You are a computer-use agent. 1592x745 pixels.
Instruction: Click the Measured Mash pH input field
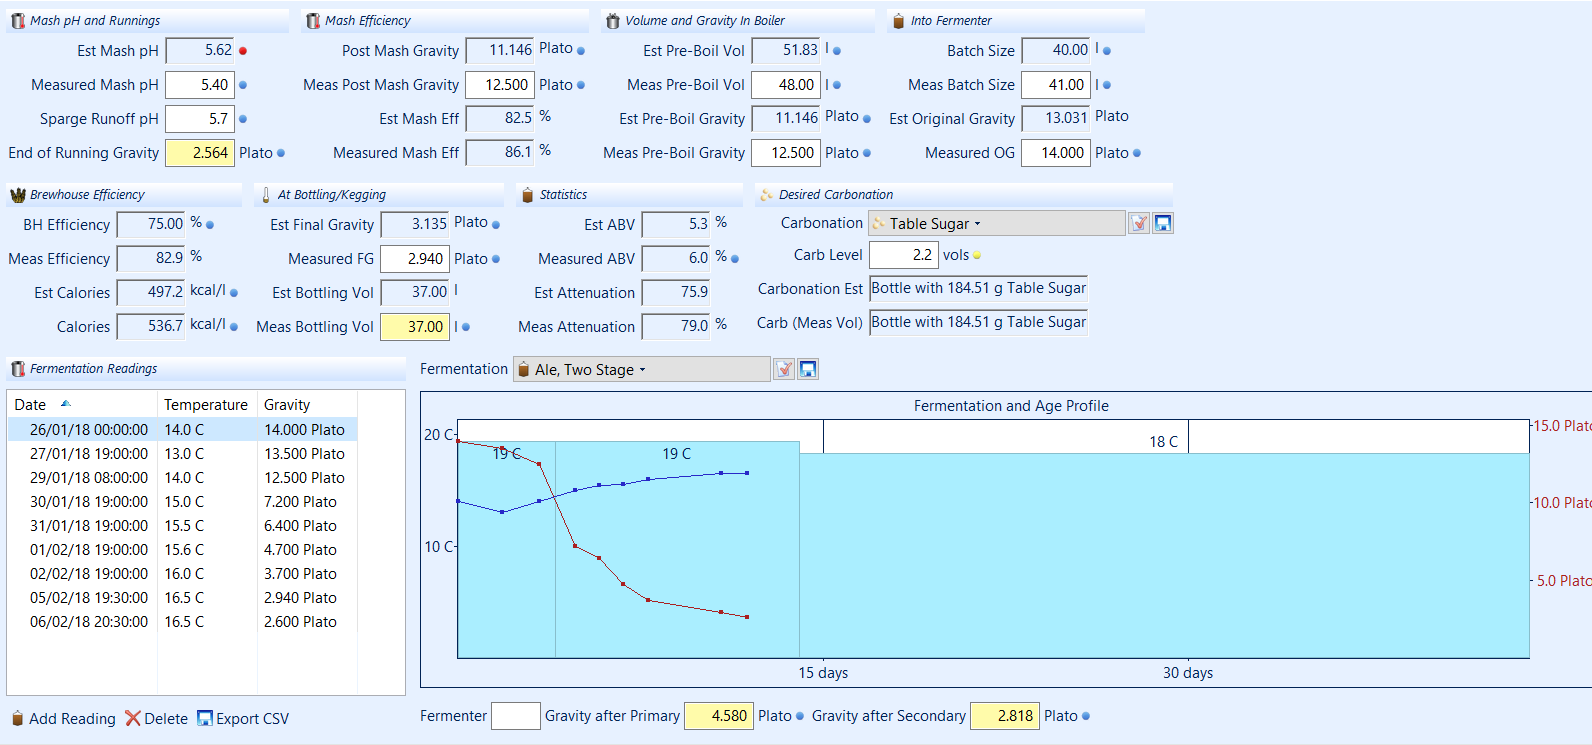pos(199,85)
